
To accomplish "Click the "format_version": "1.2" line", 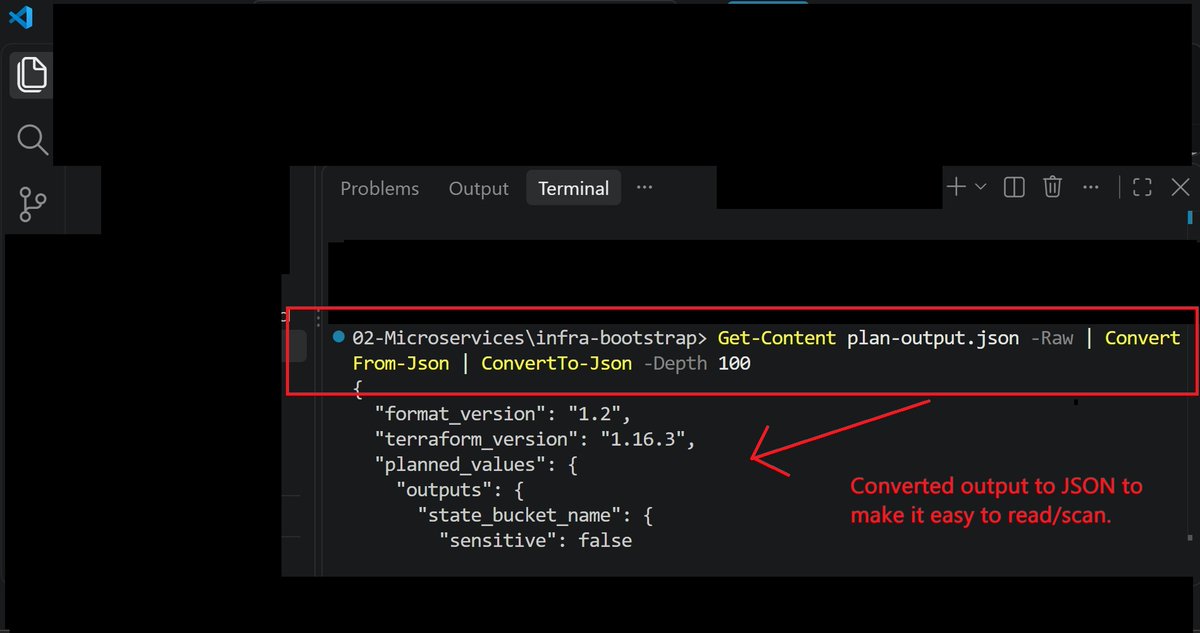I will click(x=503, y=412).
